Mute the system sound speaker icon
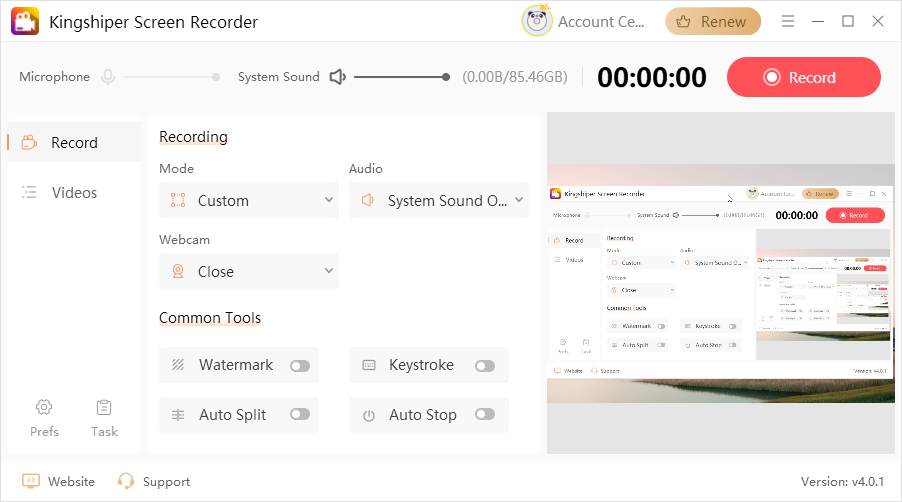Screen dimensions: 902x502 click(338, 77)
